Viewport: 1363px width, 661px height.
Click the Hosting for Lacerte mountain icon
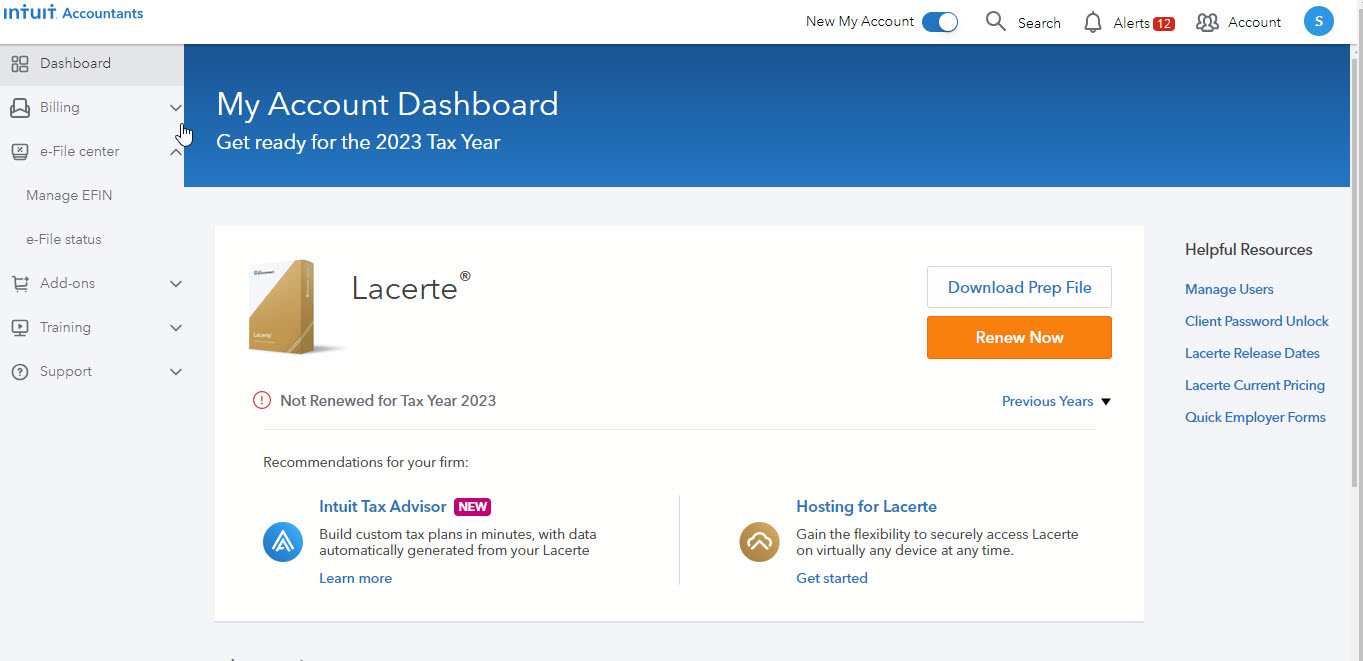point(759,541)
